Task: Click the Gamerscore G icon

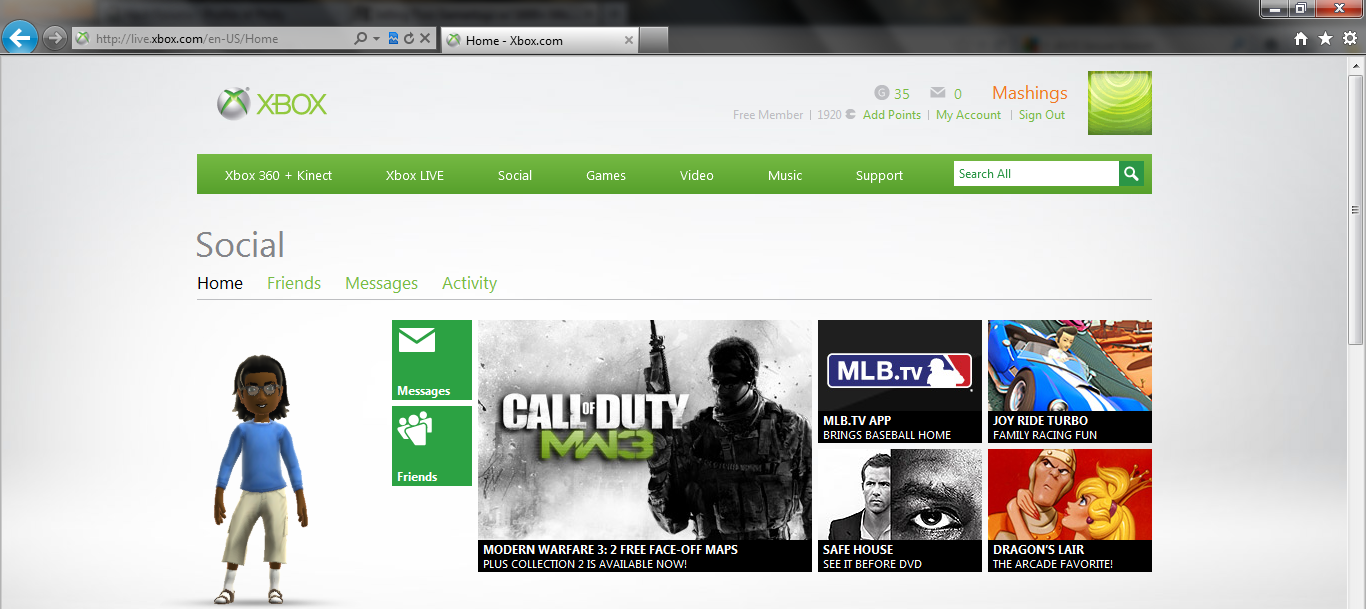Action: coord(882,93)
